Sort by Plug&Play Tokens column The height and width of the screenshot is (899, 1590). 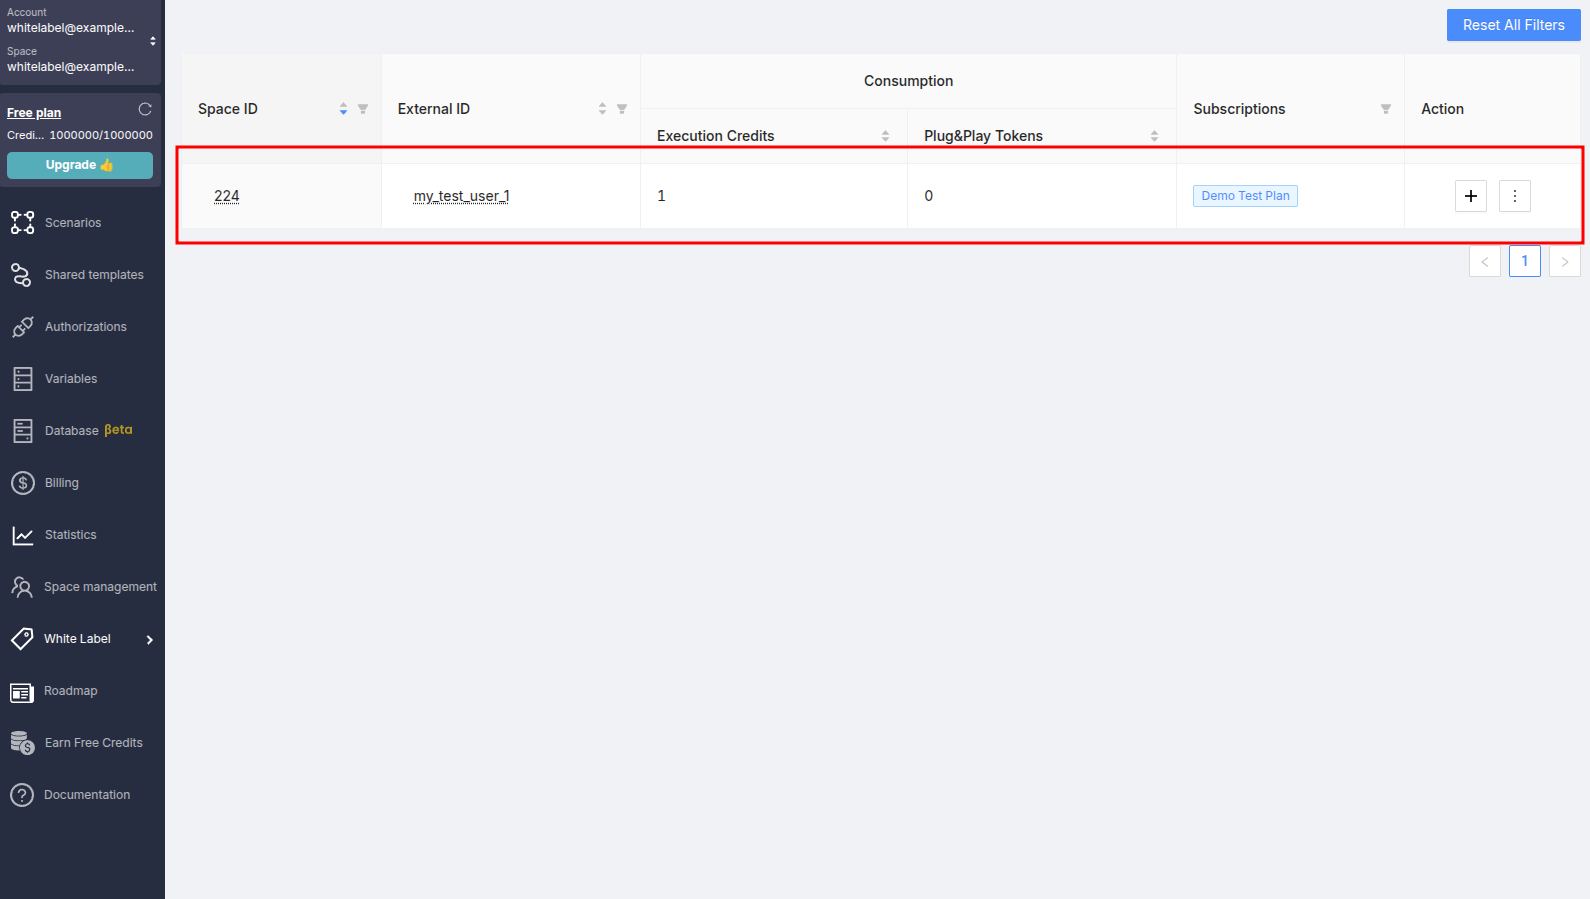[x=1154, y=136]
